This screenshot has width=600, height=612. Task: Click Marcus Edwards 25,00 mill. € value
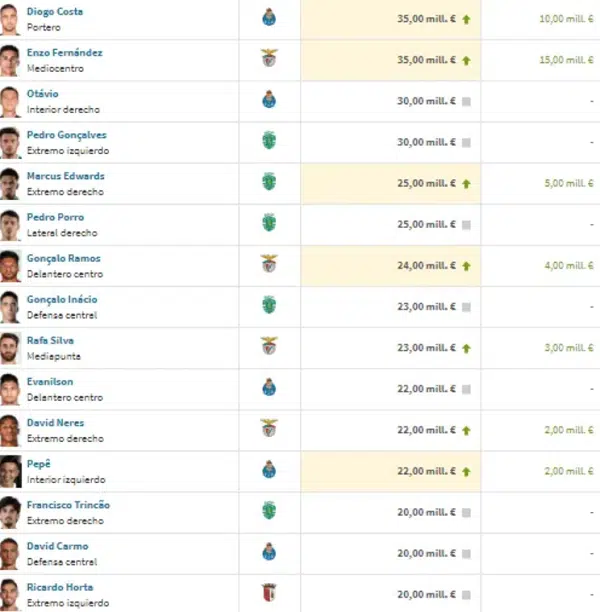(426, 183)
